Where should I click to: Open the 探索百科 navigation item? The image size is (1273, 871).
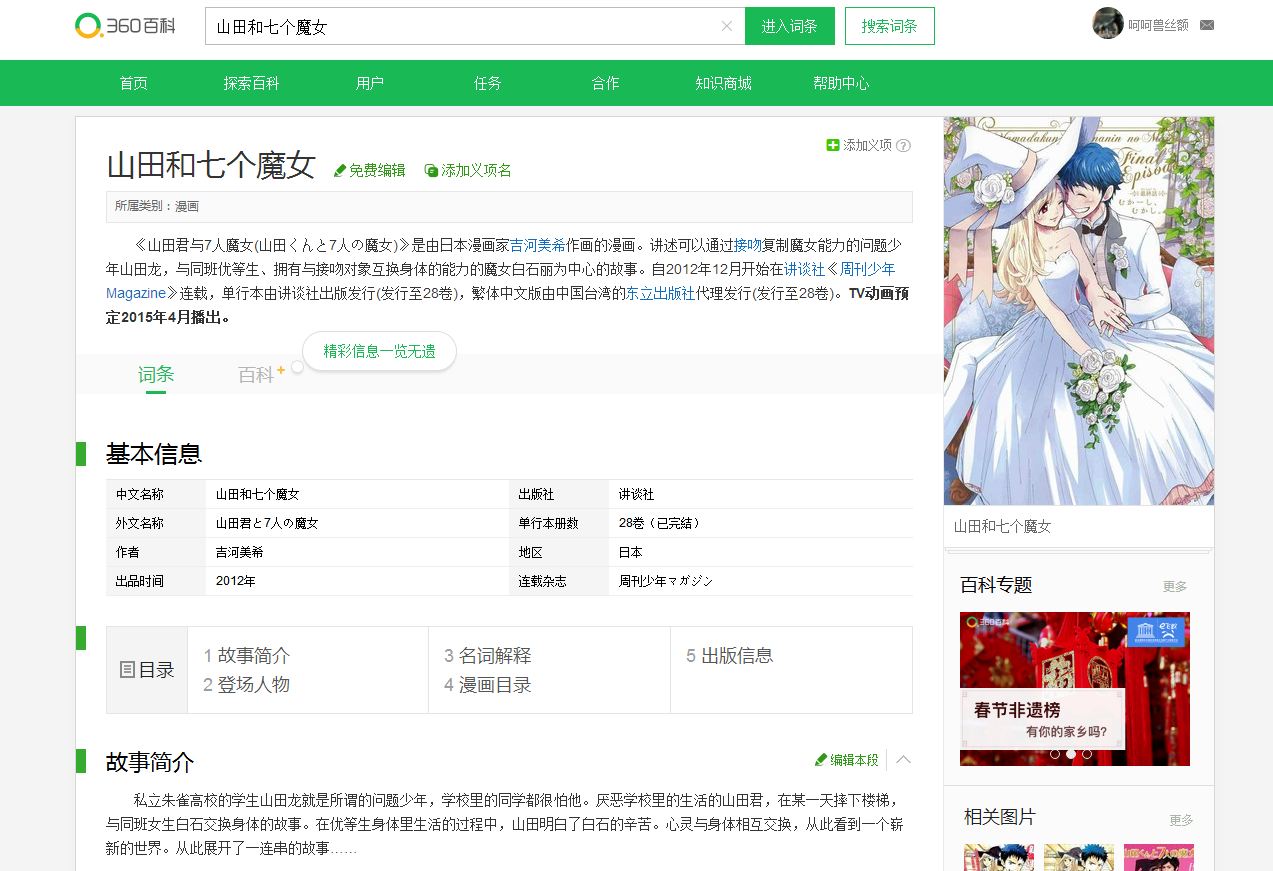pyautogui.click(x=251, y=83)
